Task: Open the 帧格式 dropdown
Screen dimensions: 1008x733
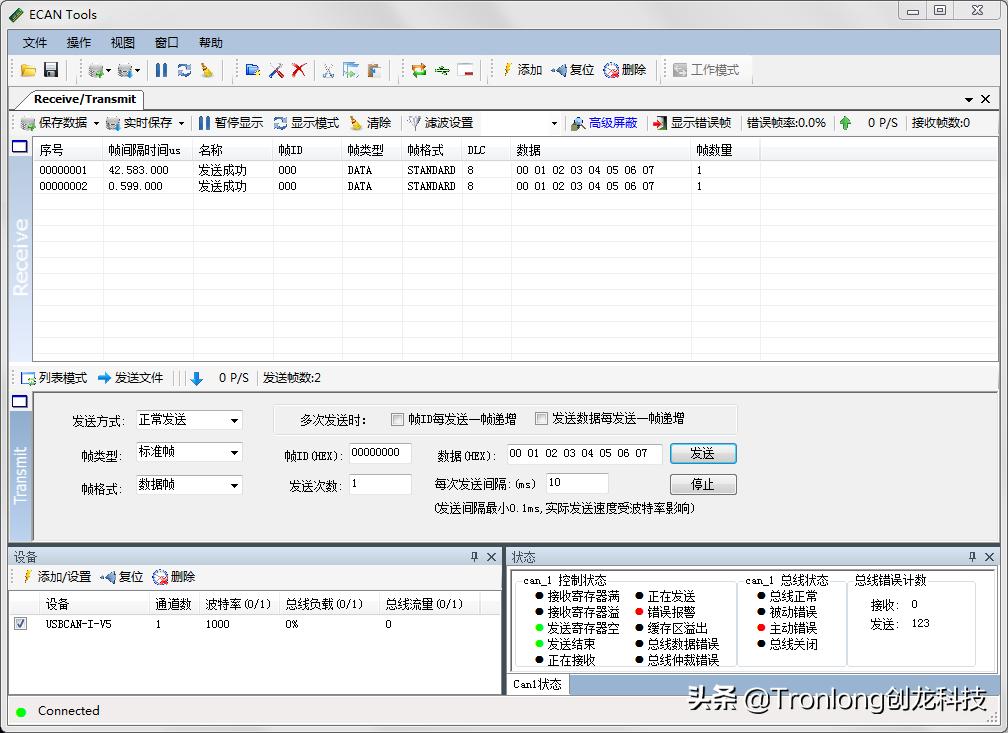Action: point(234,484)
